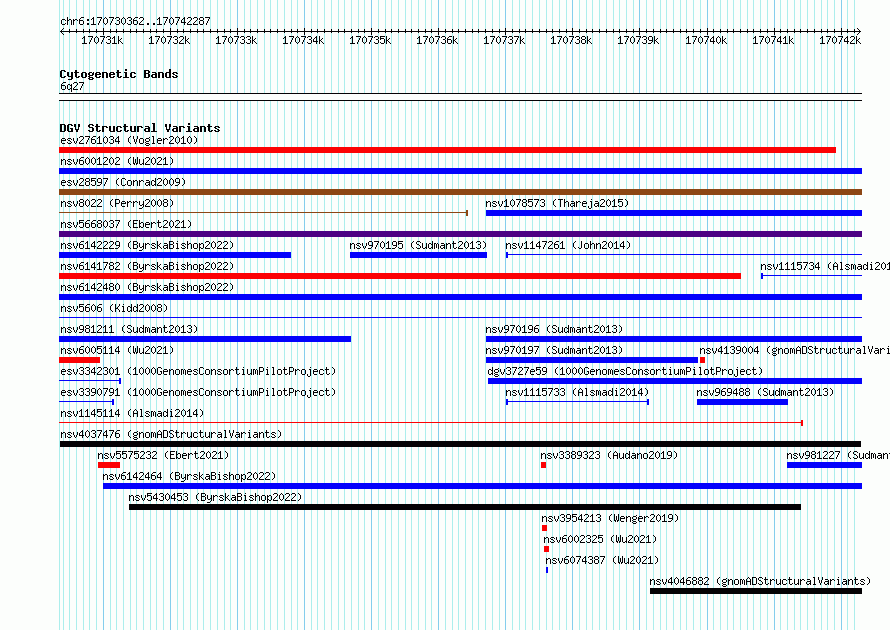
Task: Click the brown esv28597 variant bar
Action: pos(460,192)
